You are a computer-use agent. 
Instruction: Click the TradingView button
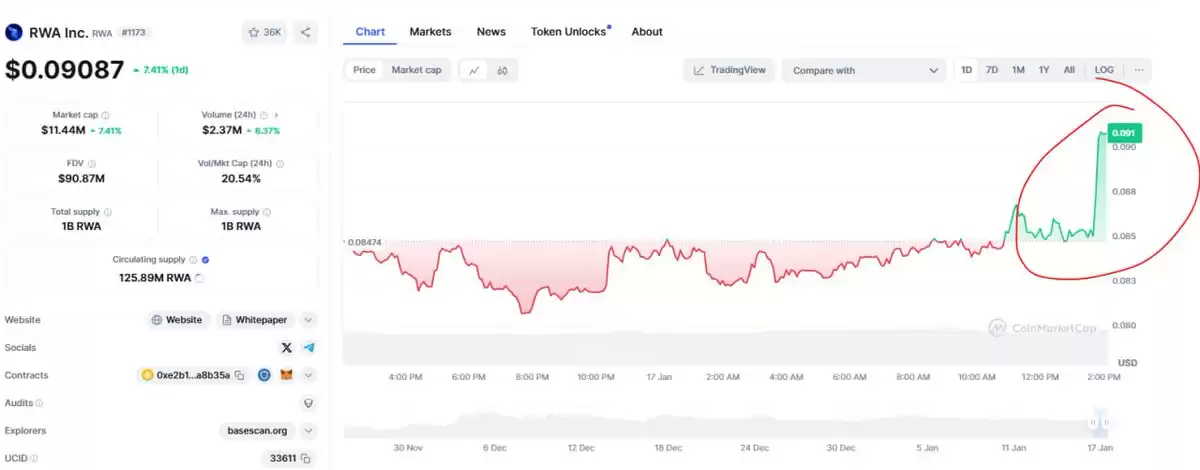730,70
